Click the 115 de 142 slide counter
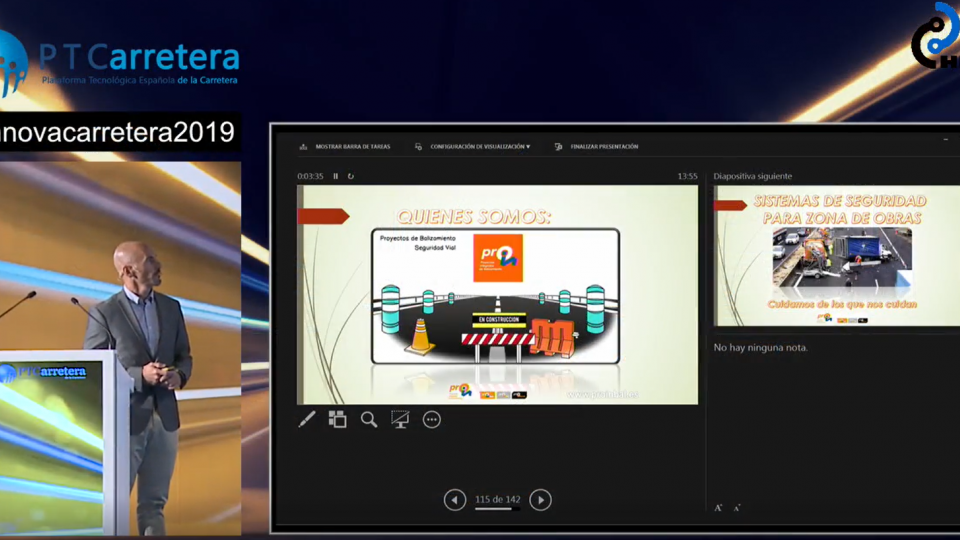Screen dimensions: 960x540 [x=498, y=500]
